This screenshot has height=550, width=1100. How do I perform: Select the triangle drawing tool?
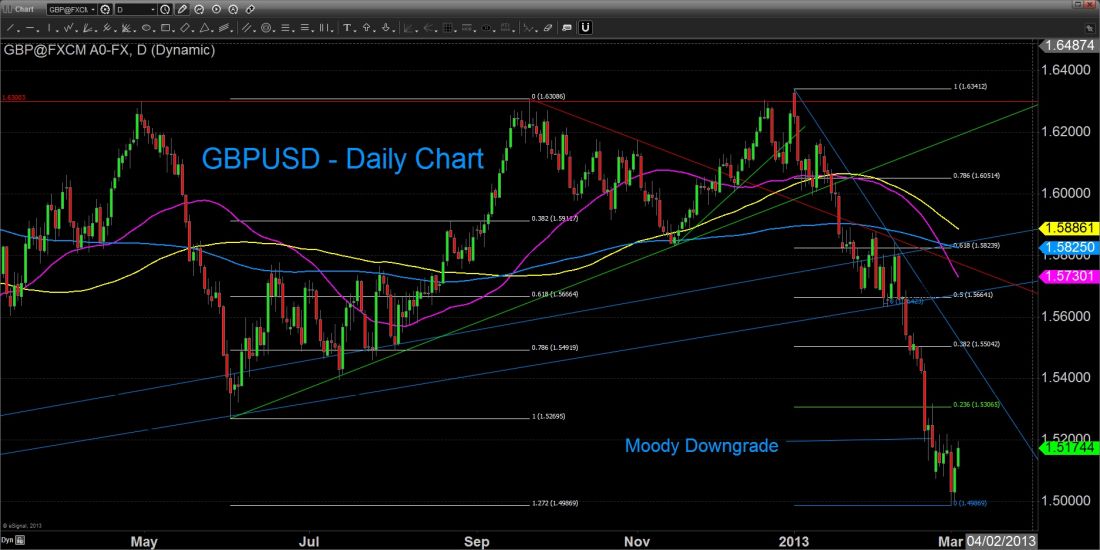tap(206, 27)
